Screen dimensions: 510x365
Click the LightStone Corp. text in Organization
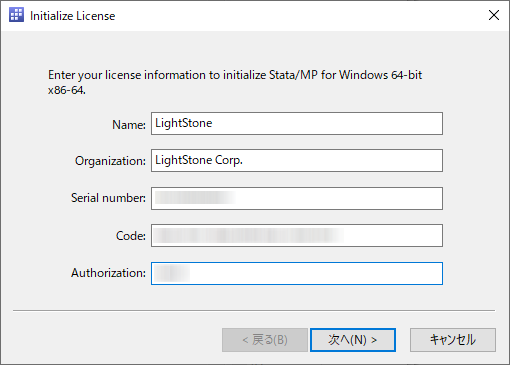[x=199, y=160]
